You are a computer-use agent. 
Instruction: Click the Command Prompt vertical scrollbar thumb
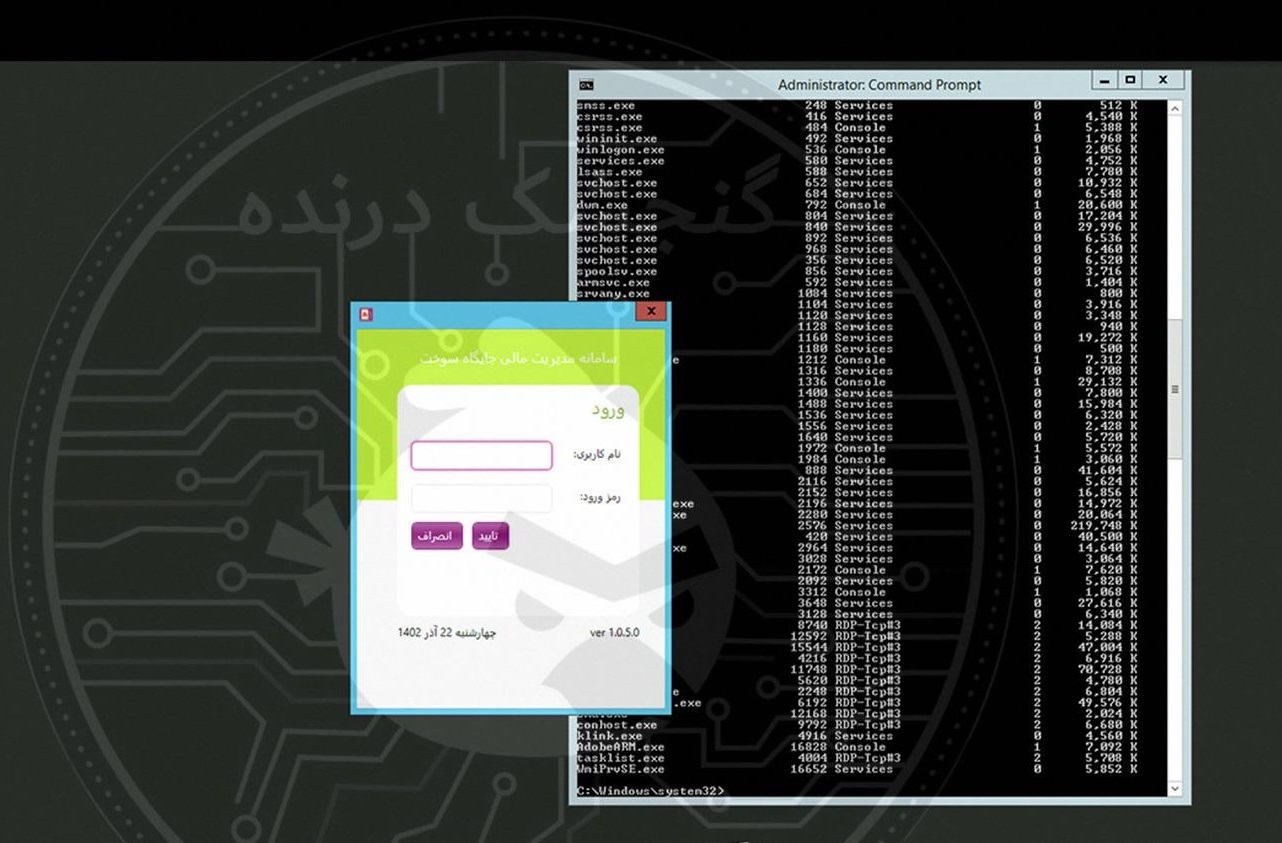tap(1175, 390)
